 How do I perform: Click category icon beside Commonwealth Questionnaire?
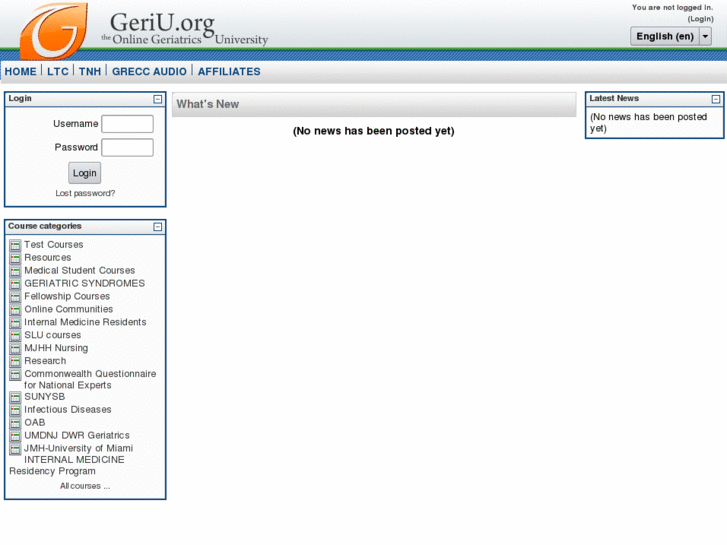point(15,374)
